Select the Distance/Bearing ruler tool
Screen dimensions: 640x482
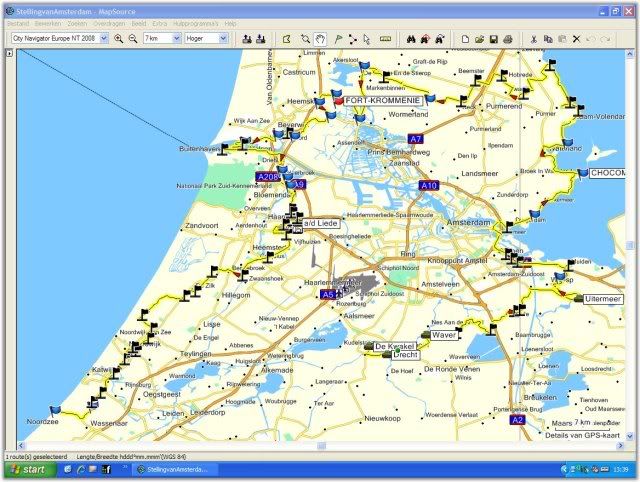click(385, 39)
